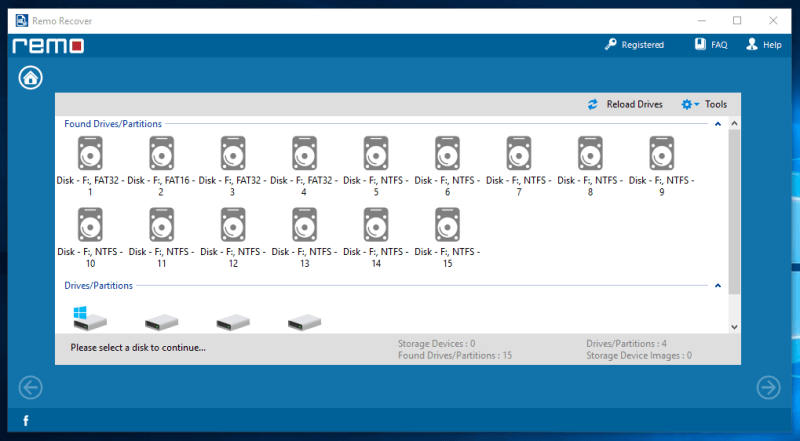
Task: Select the third drive under Drives/Partitions
Action: tap(233, 323)
